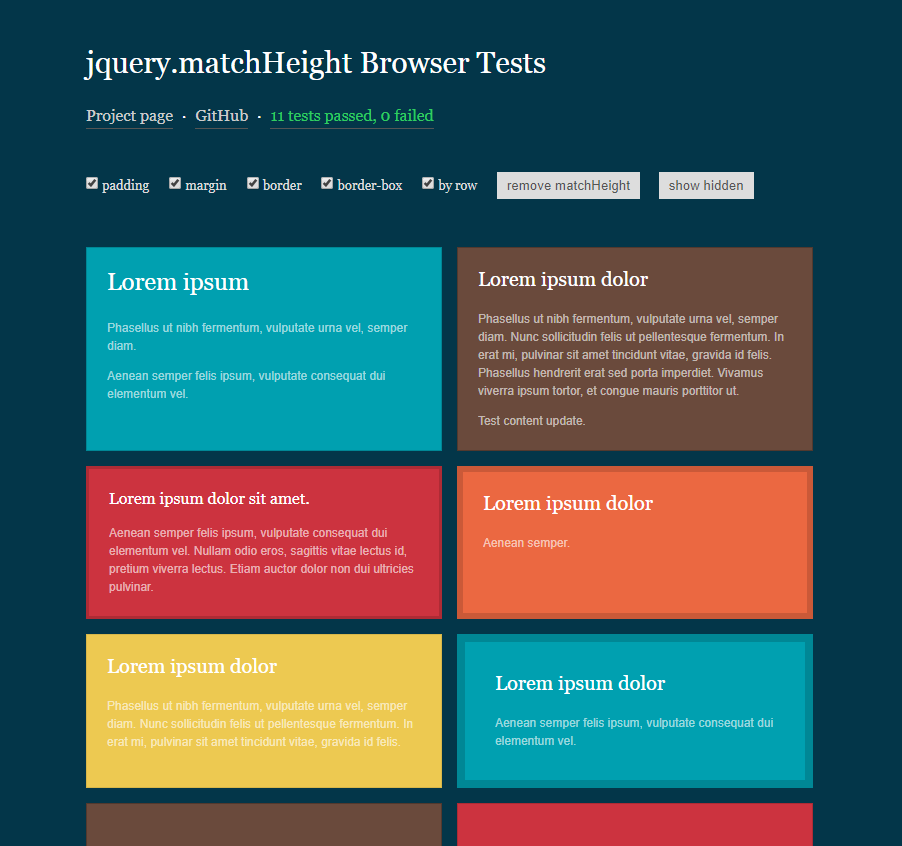Click the paragraph in the bordered teal box

(634, 732)
